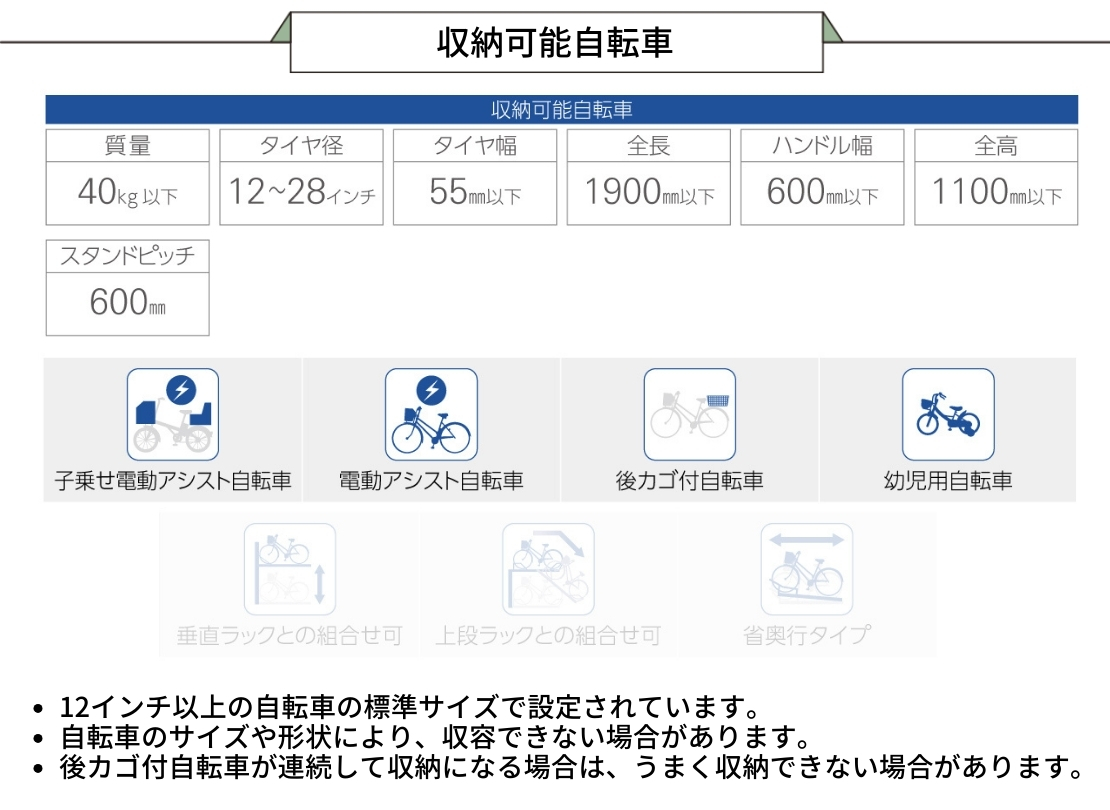This screenshot has width=1110, height=810.
Task: Select the 電動アシスト自転車 bicycle icon
Action: (x=431, y=414)
